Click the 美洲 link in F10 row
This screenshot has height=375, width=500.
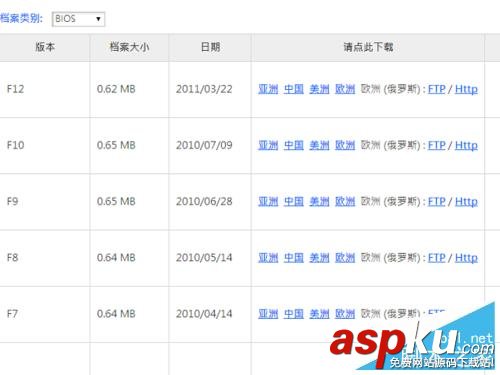click(319, 145)
